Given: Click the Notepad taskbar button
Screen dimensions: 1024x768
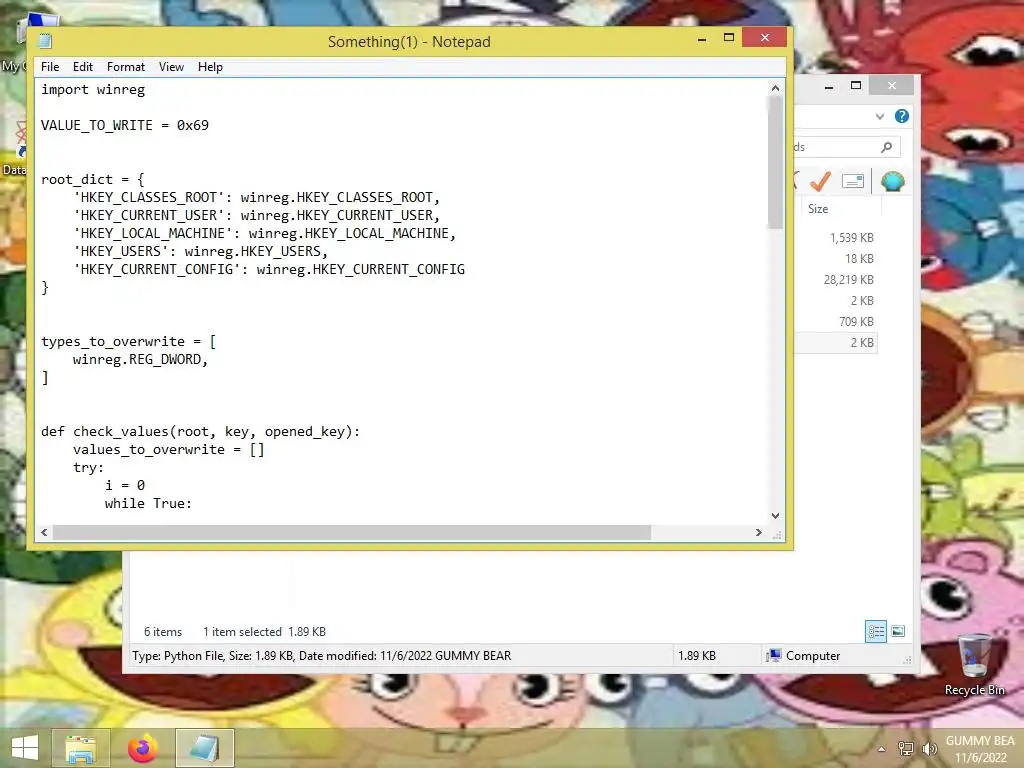Looking at the screenshot, I should pyautogui.click(x=204, y=748).
